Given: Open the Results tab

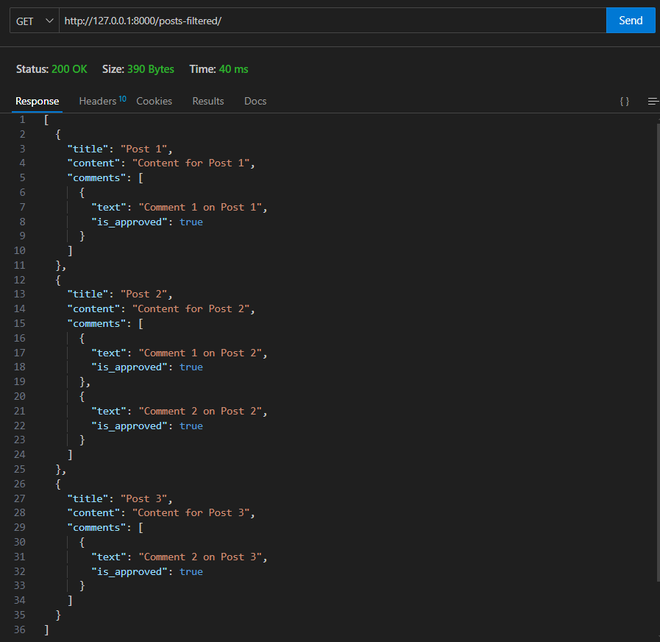Looking at the screenshot, I should (x=208, y=101).
